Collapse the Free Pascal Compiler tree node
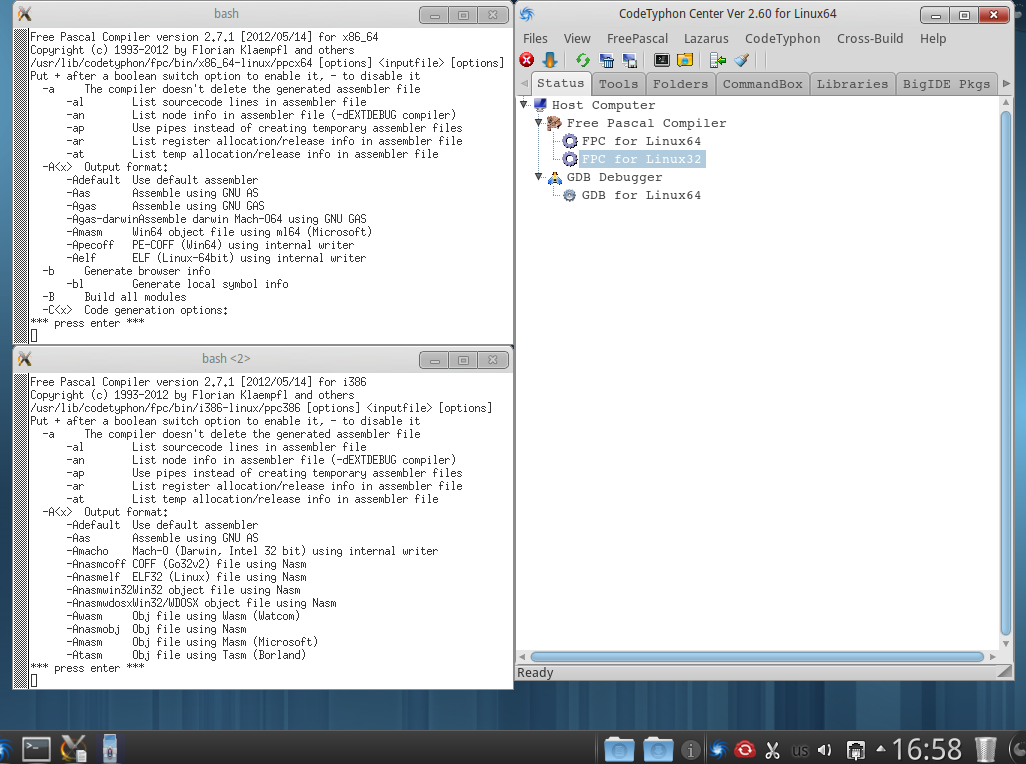Viewport: 1026px width, 764px height. point(539,122)
